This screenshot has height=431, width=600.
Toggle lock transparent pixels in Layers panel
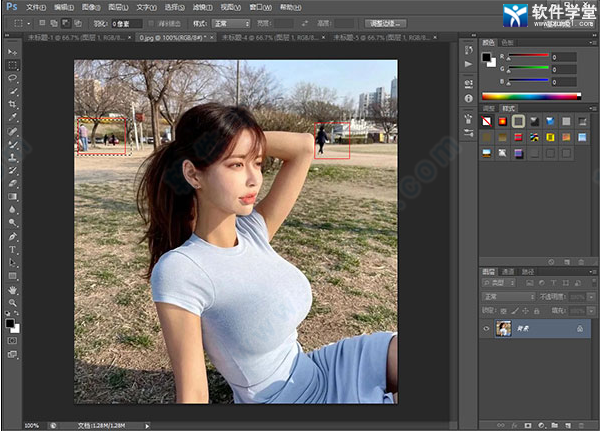click(x=503, y=310)
